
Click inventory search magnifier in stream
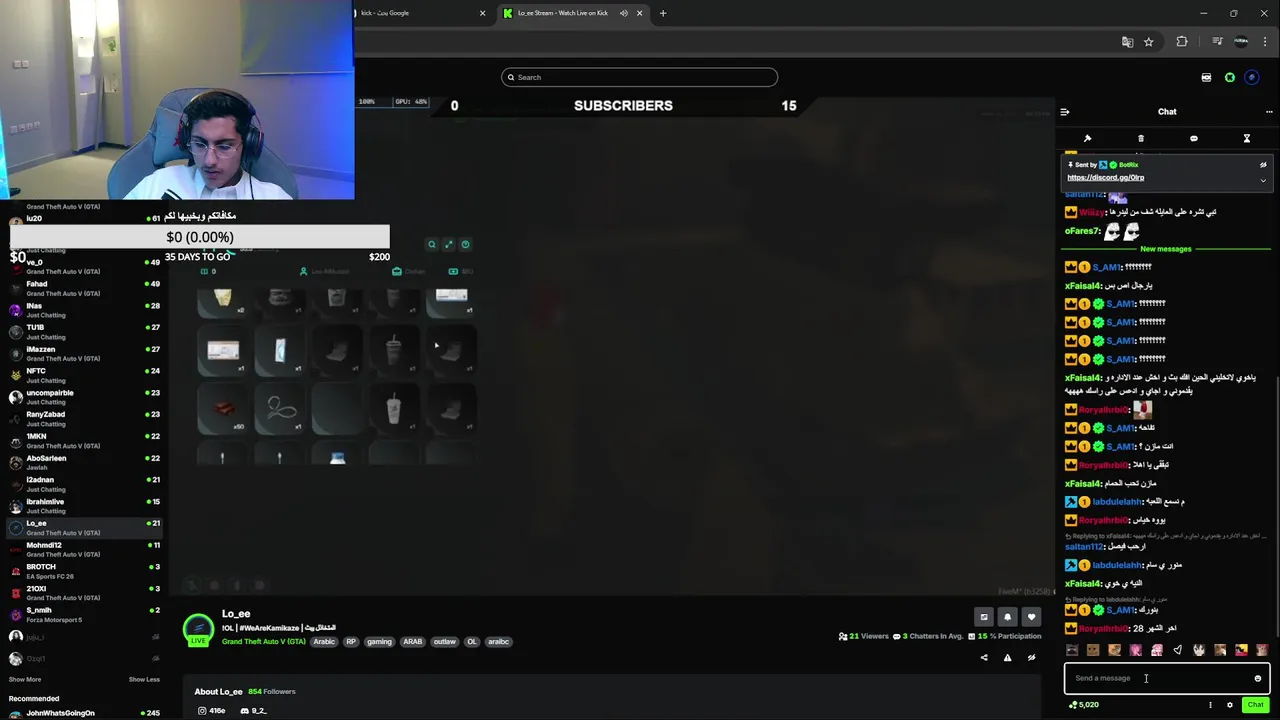[432, 244]
